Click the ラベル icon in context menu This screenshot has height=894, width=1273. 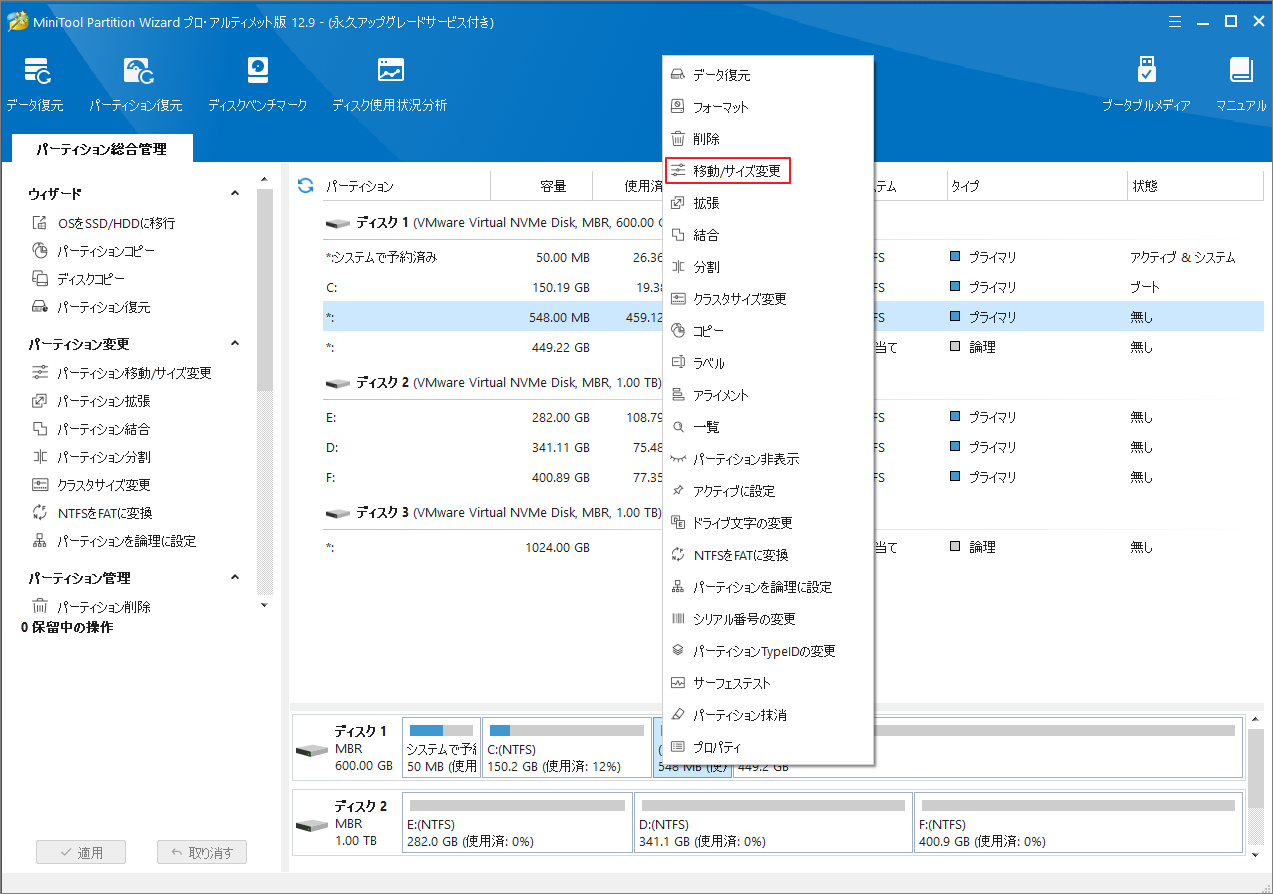[678, 363]
